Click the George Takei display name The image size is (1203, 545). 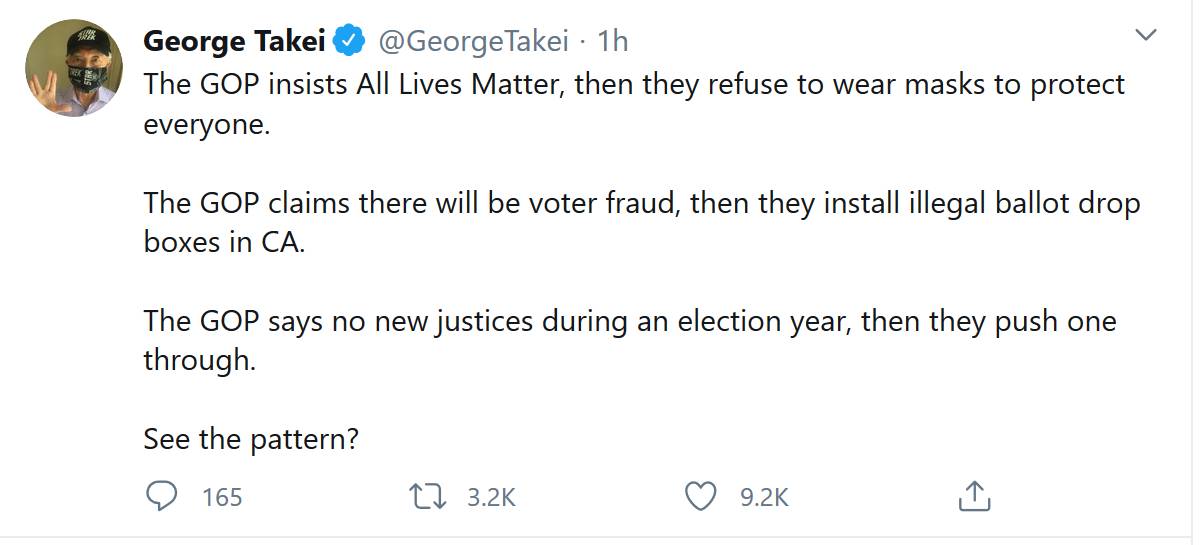coord(235,41)
